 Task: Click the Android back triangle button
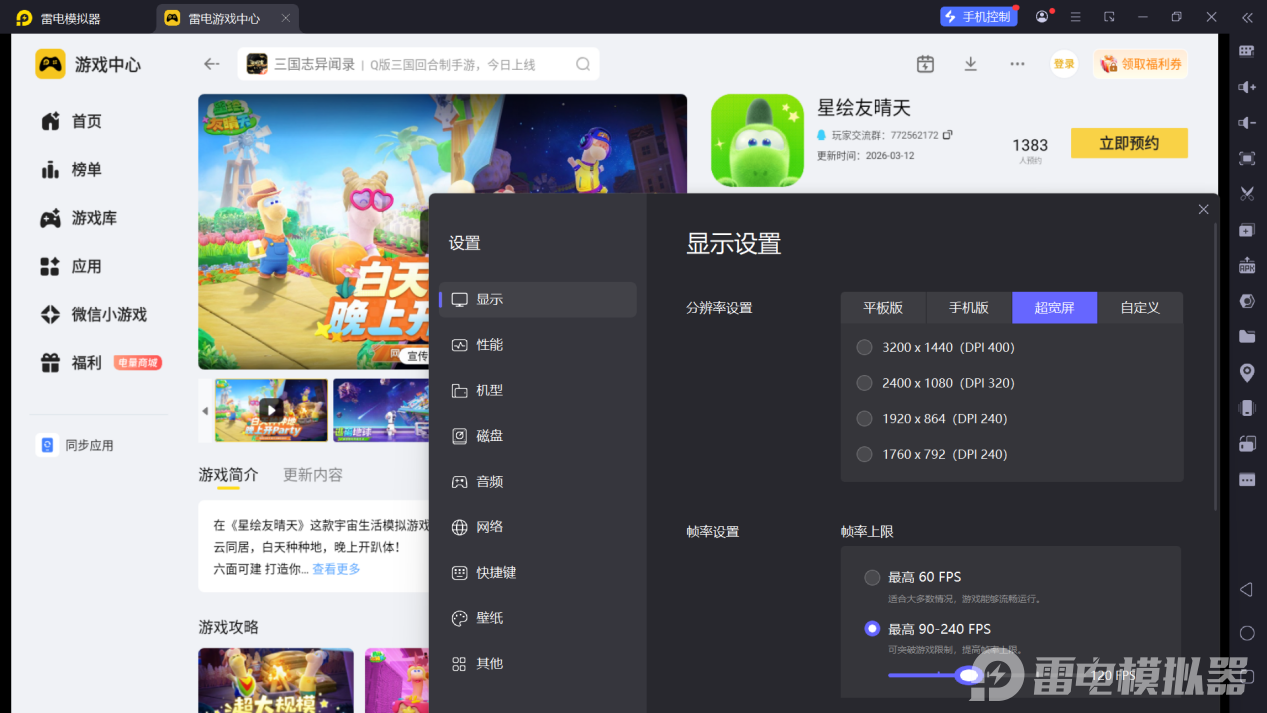[x=1246, y=590]
